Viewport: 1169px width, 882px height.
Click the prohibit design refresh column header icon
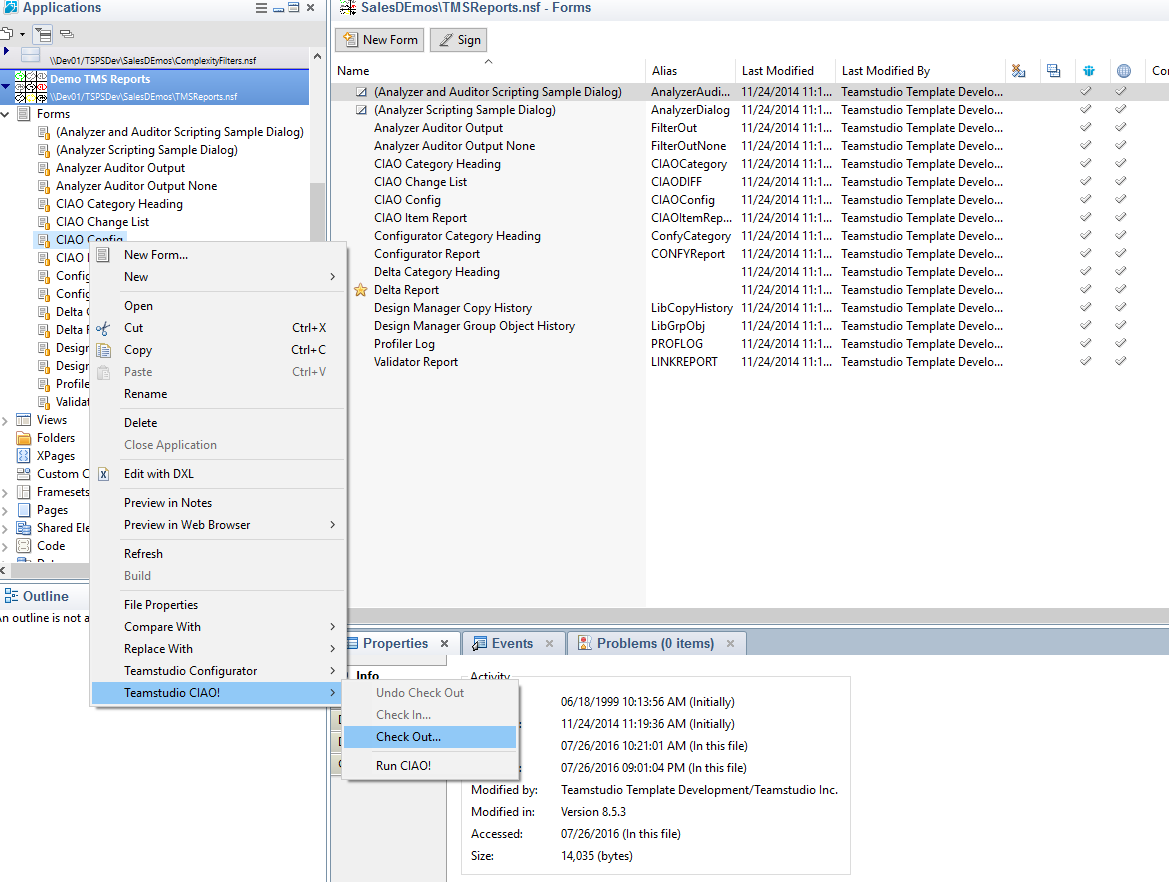pyautogui.click(x=1018, y=71)
